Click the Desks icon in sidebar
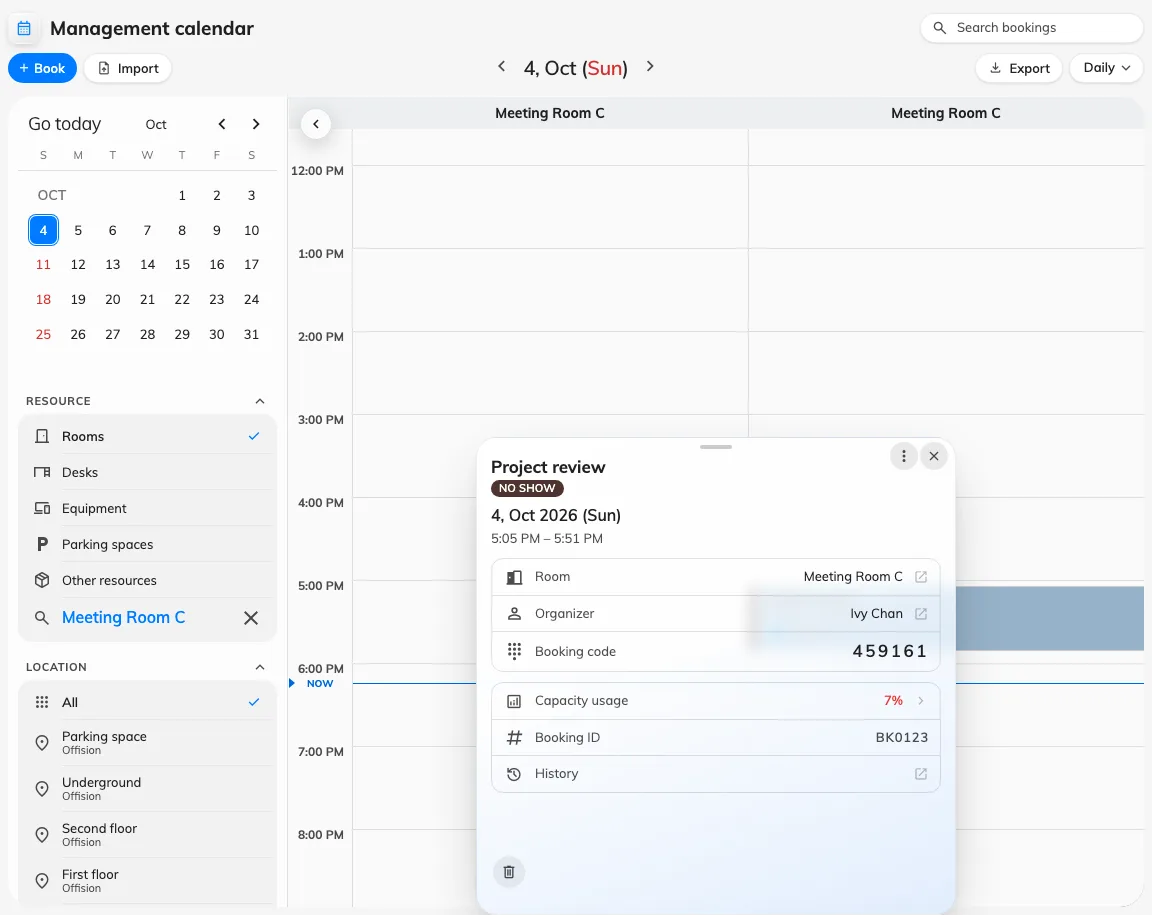 (x=42, y=473)
